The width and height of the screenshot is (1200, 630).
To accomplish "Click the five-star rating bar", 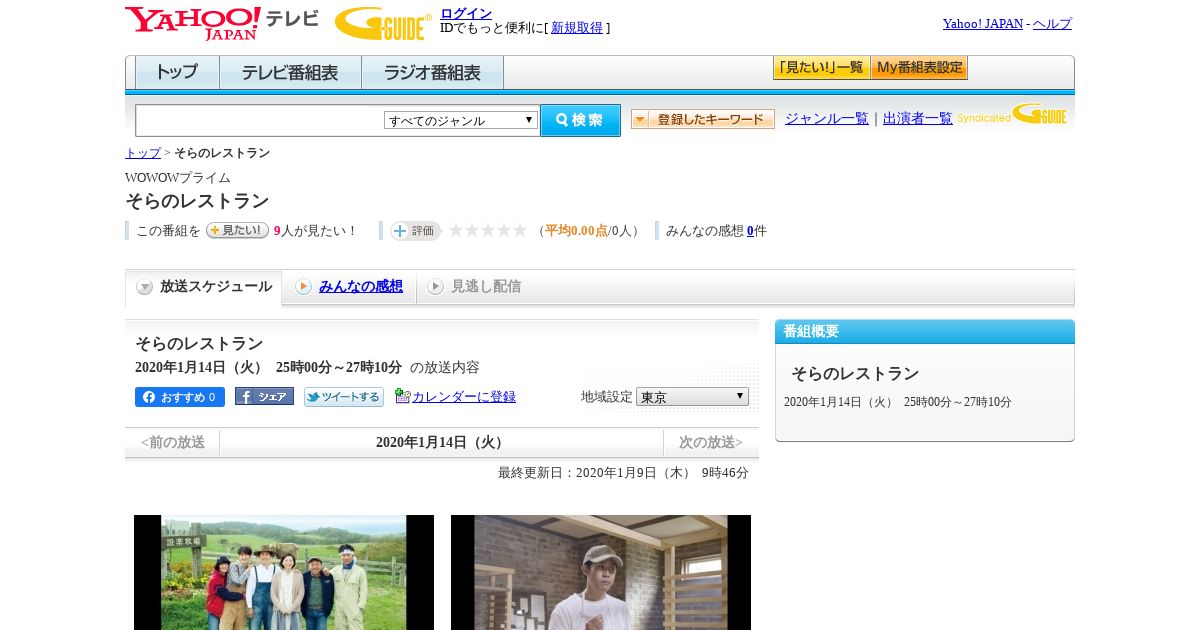I will click(x=488, y=230).
